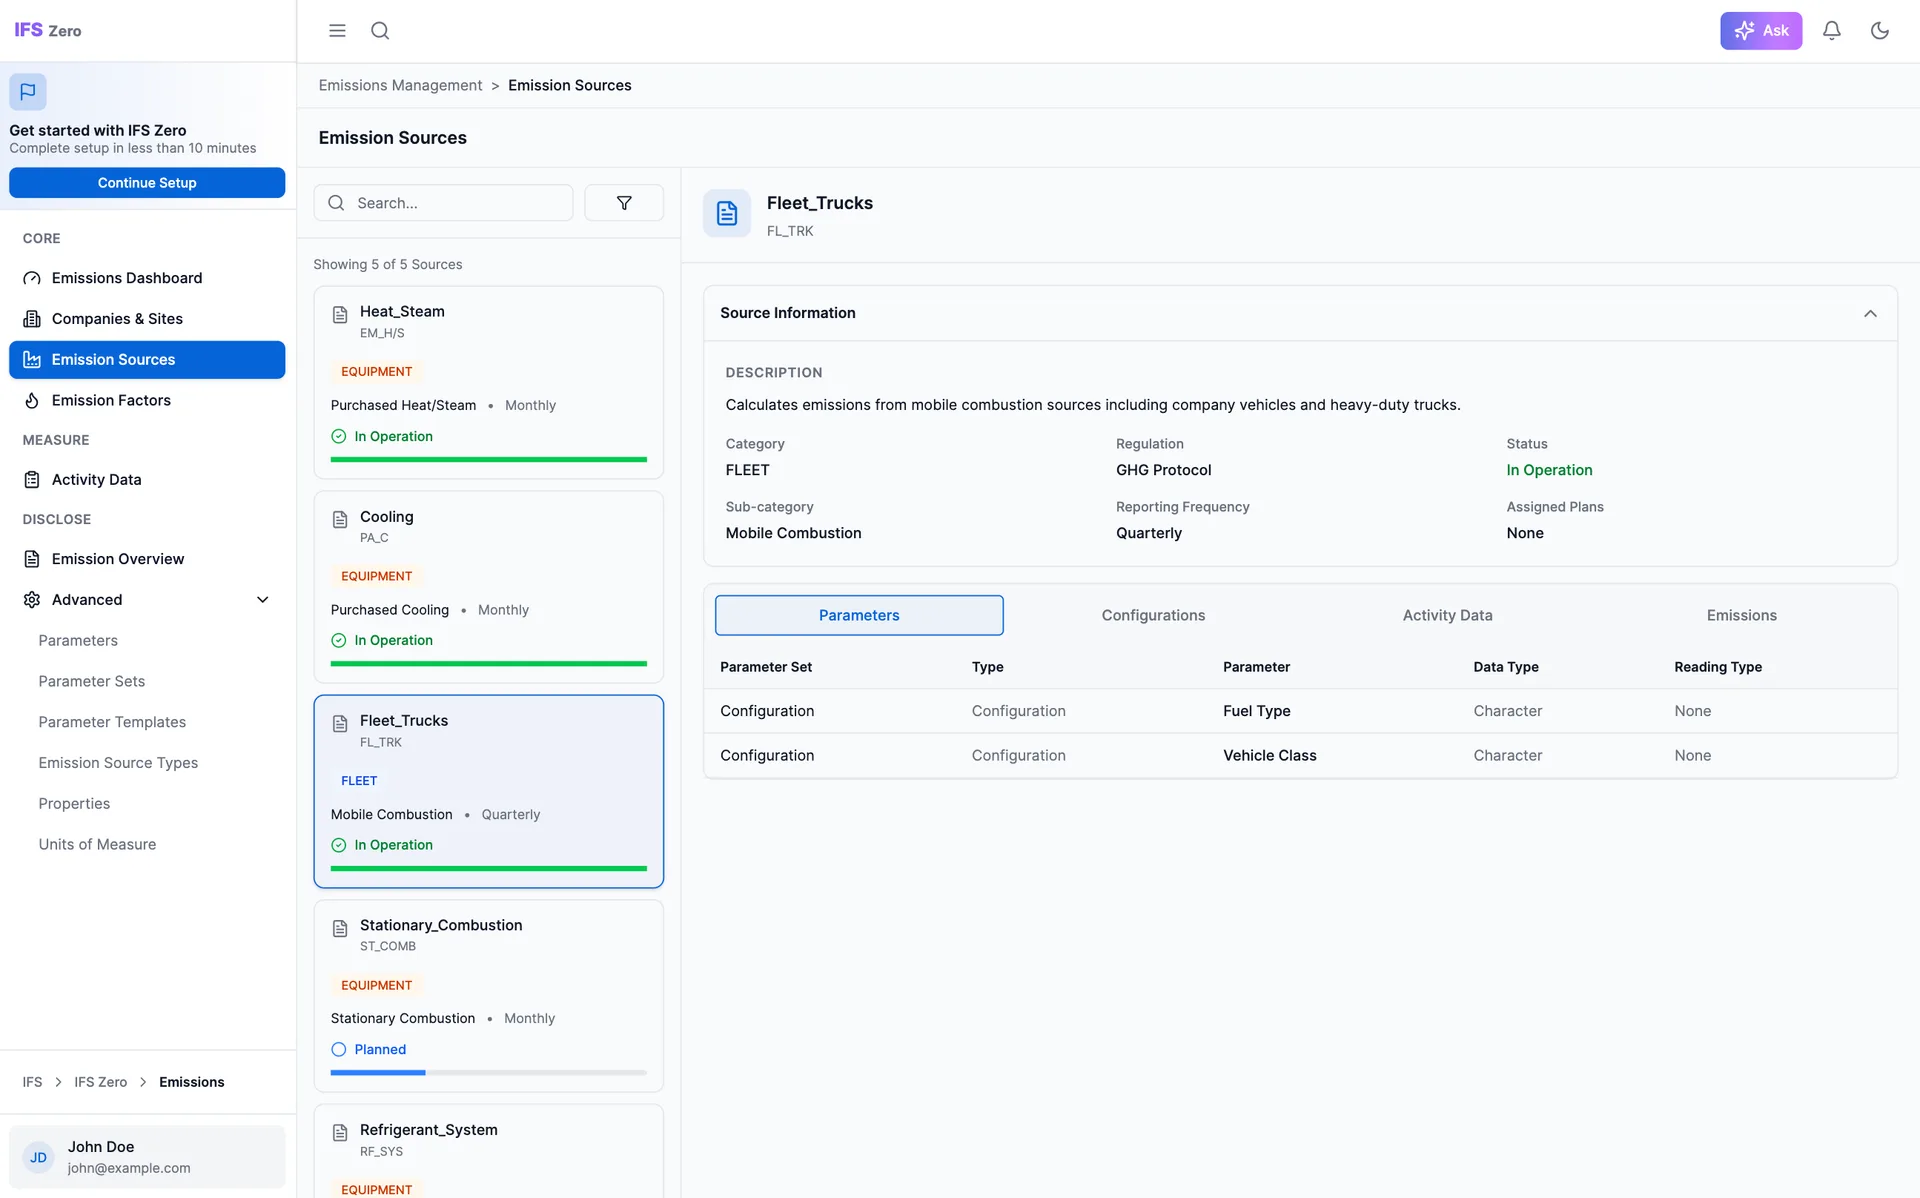Click the flag setup icon

[x=28, y=92]
